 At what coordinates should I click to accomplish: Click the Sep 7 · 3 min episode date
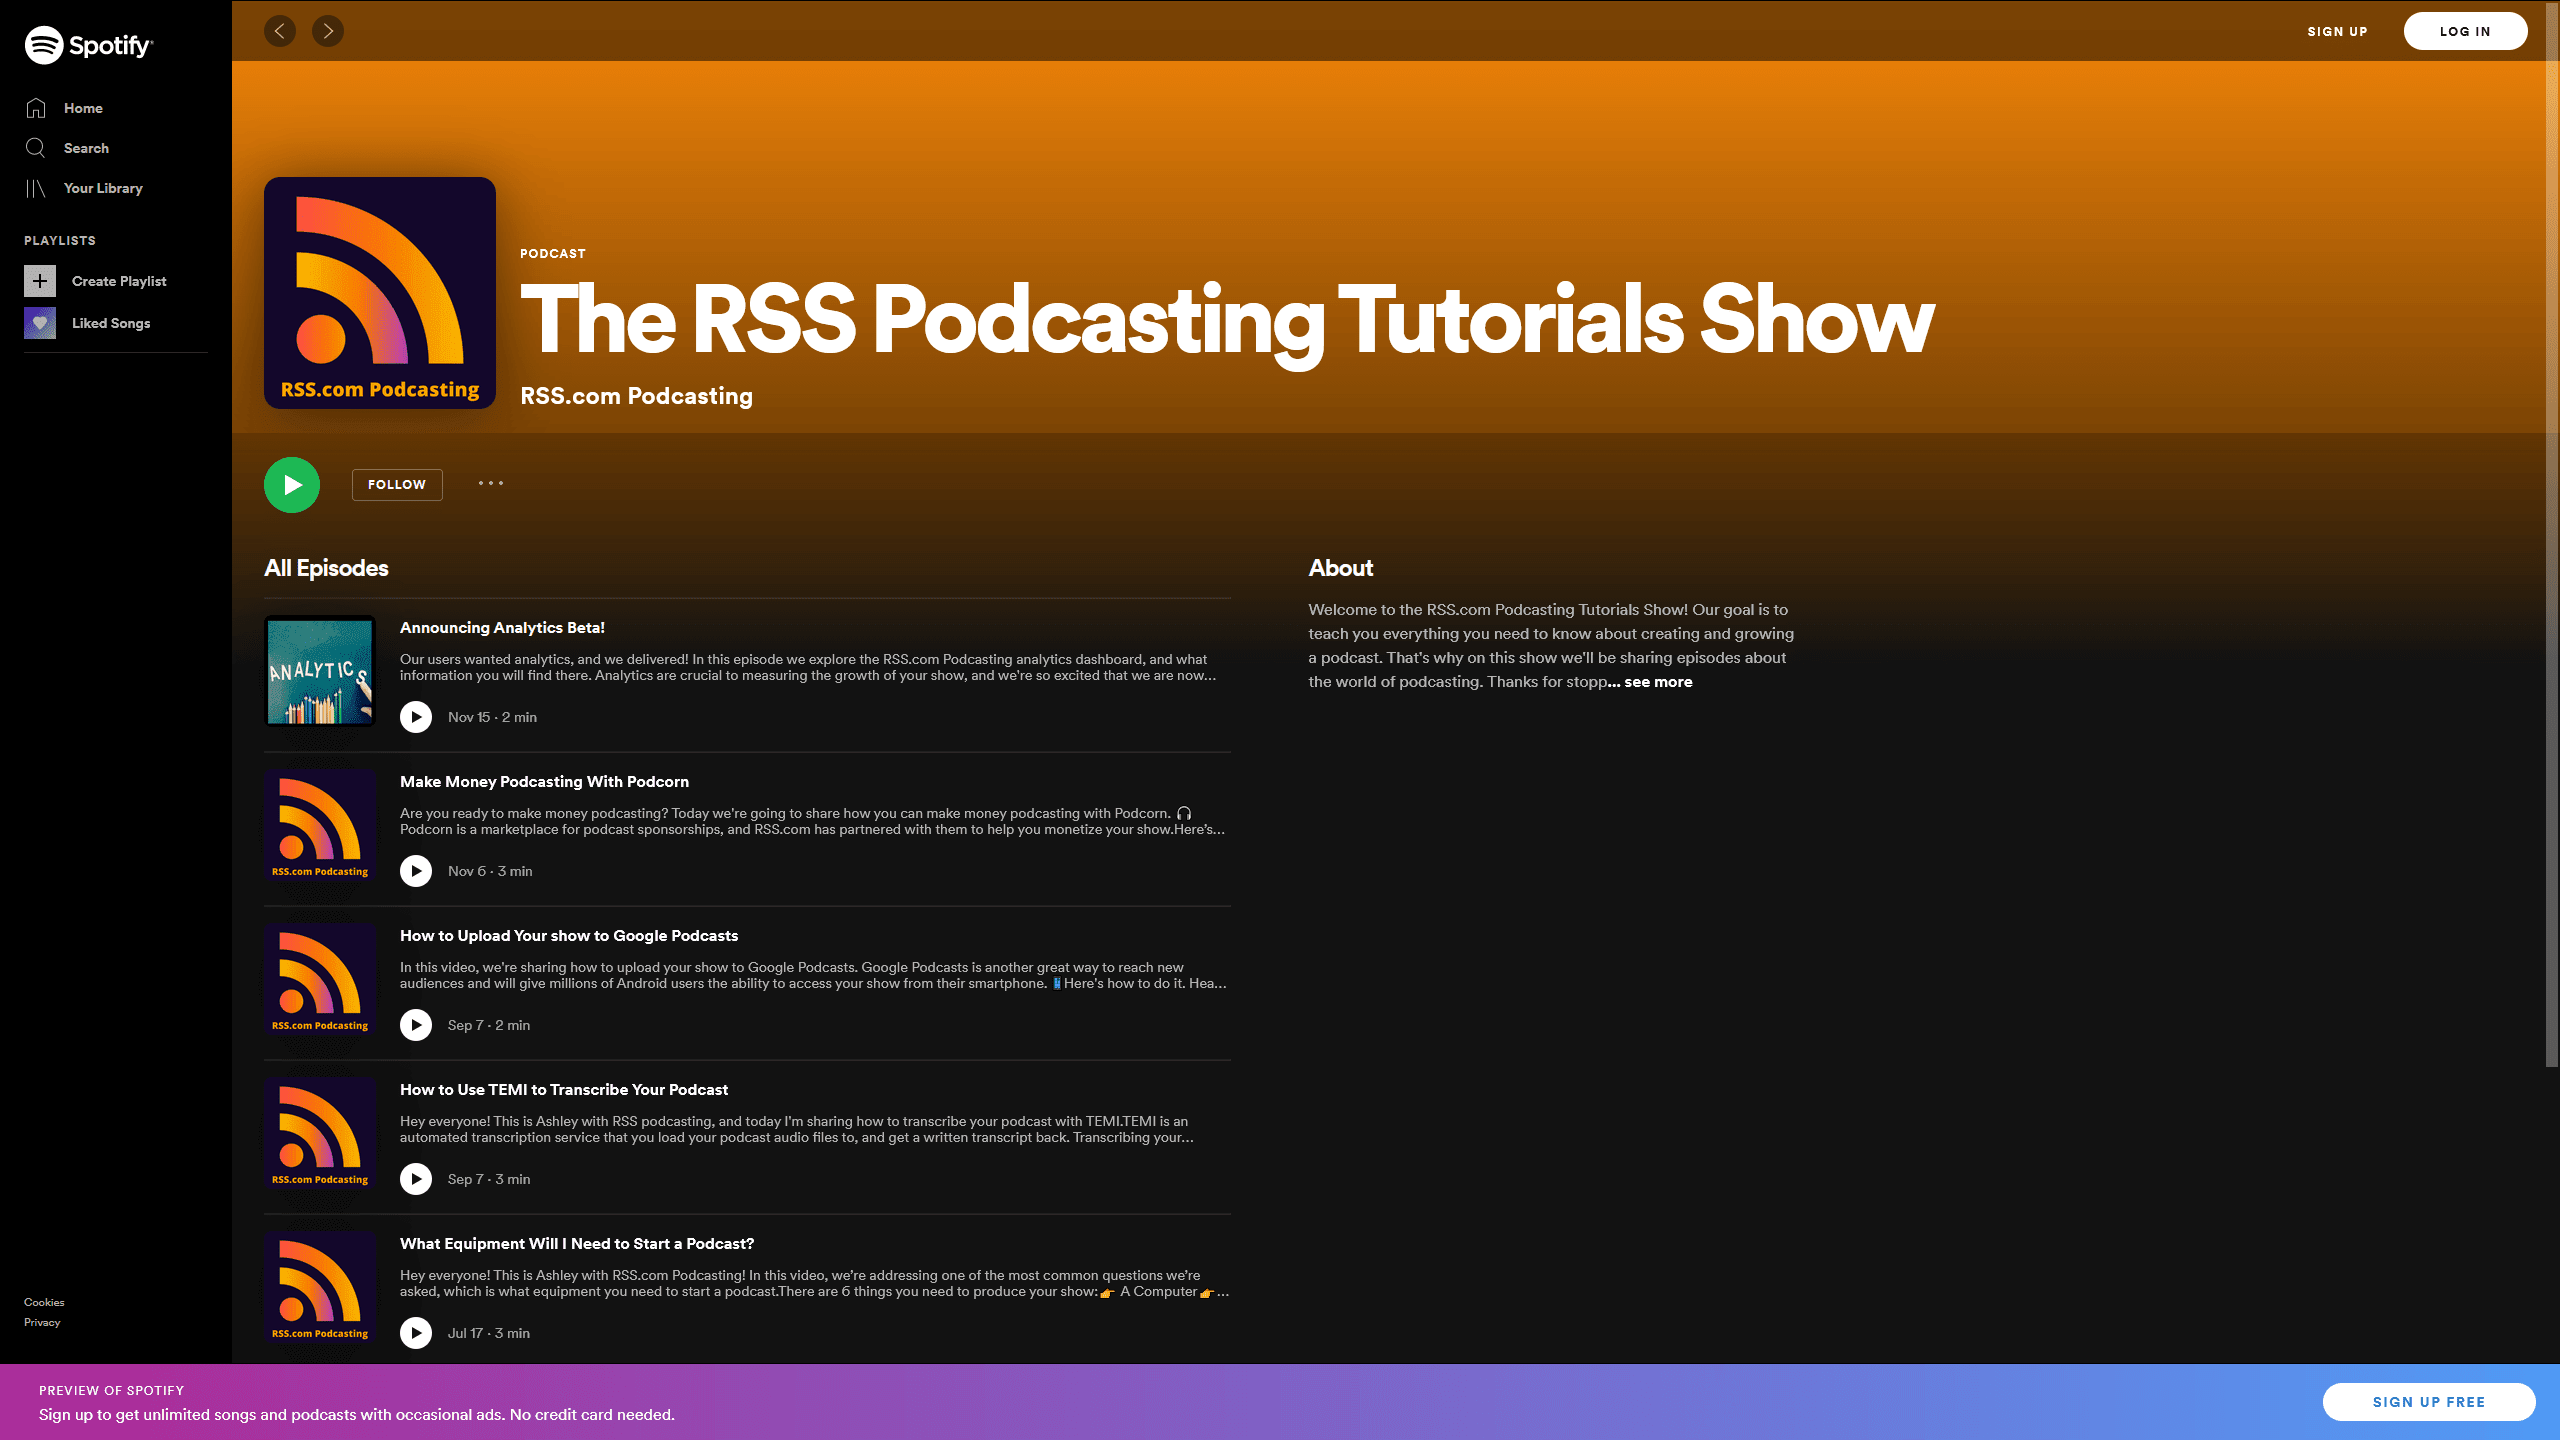tap(489, 1179)
